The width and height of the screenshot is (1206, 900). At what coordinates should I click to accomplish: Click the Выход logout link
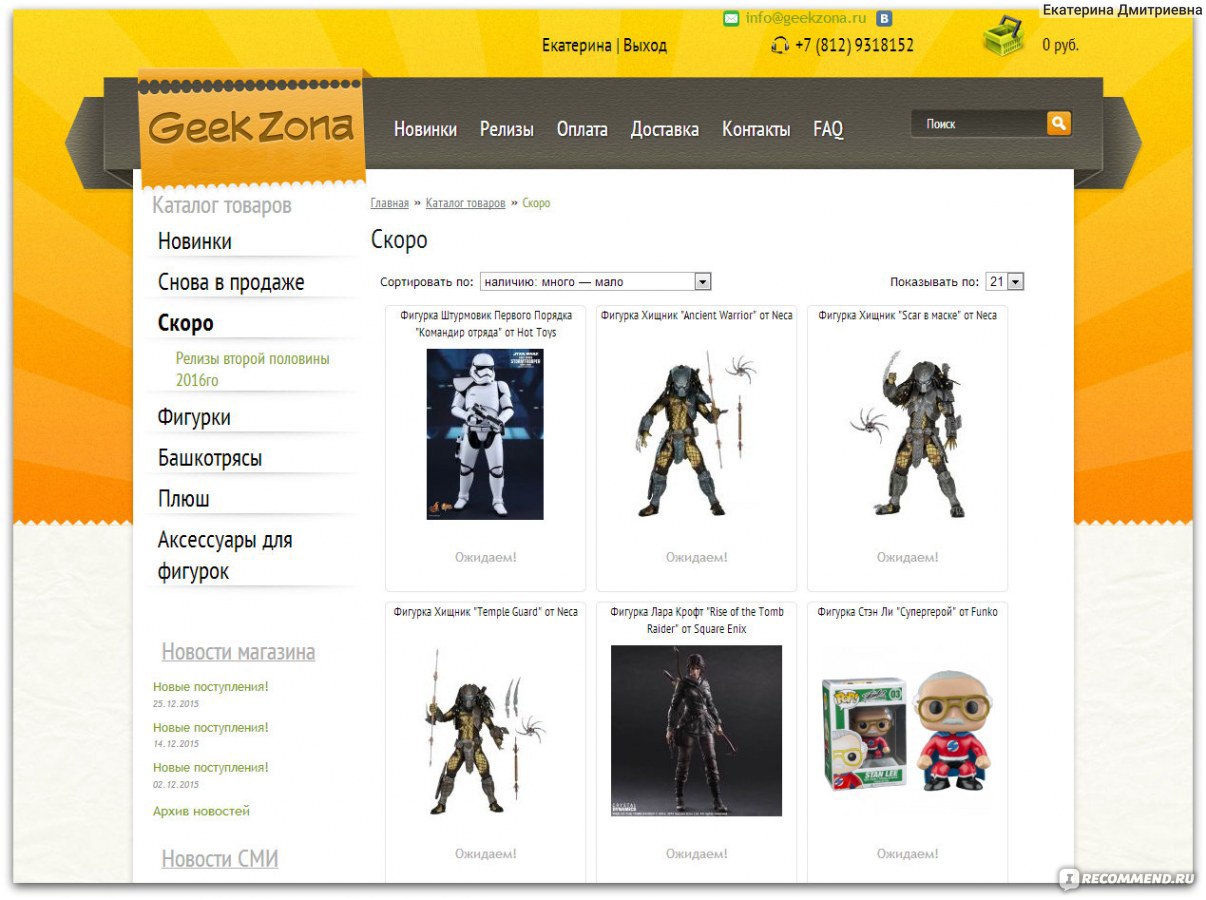[x=645, y=45]
